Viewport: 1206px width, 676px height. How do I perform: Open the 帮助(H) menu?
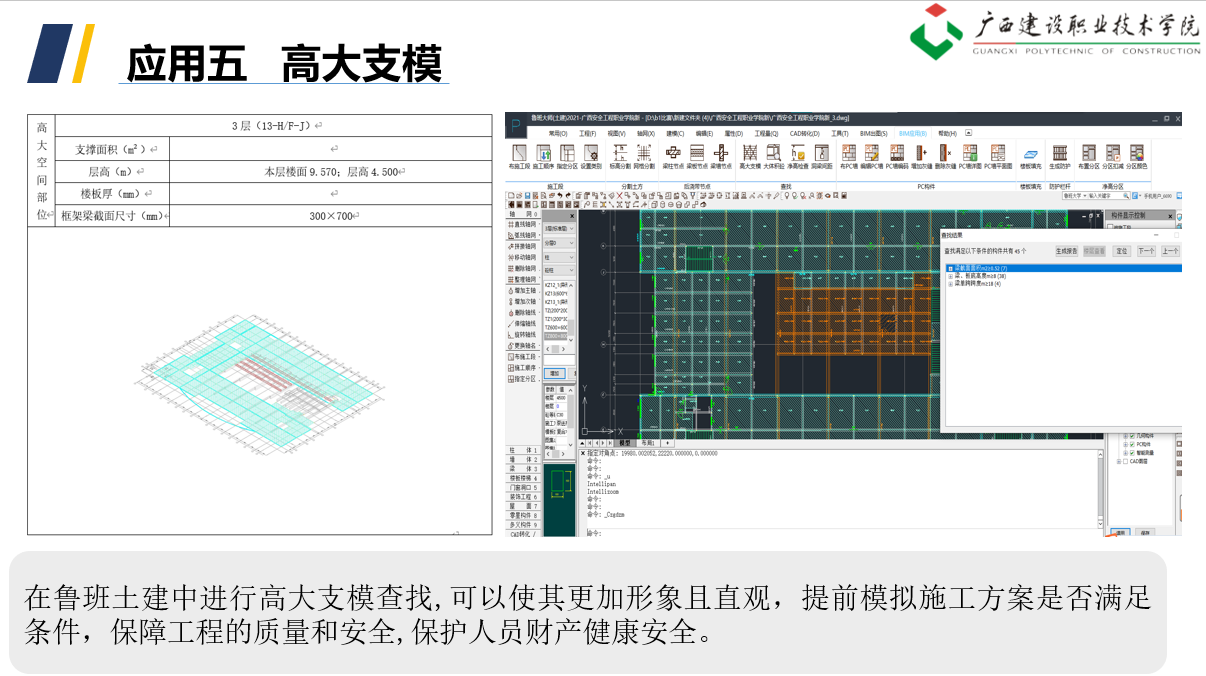pos(947,133)
